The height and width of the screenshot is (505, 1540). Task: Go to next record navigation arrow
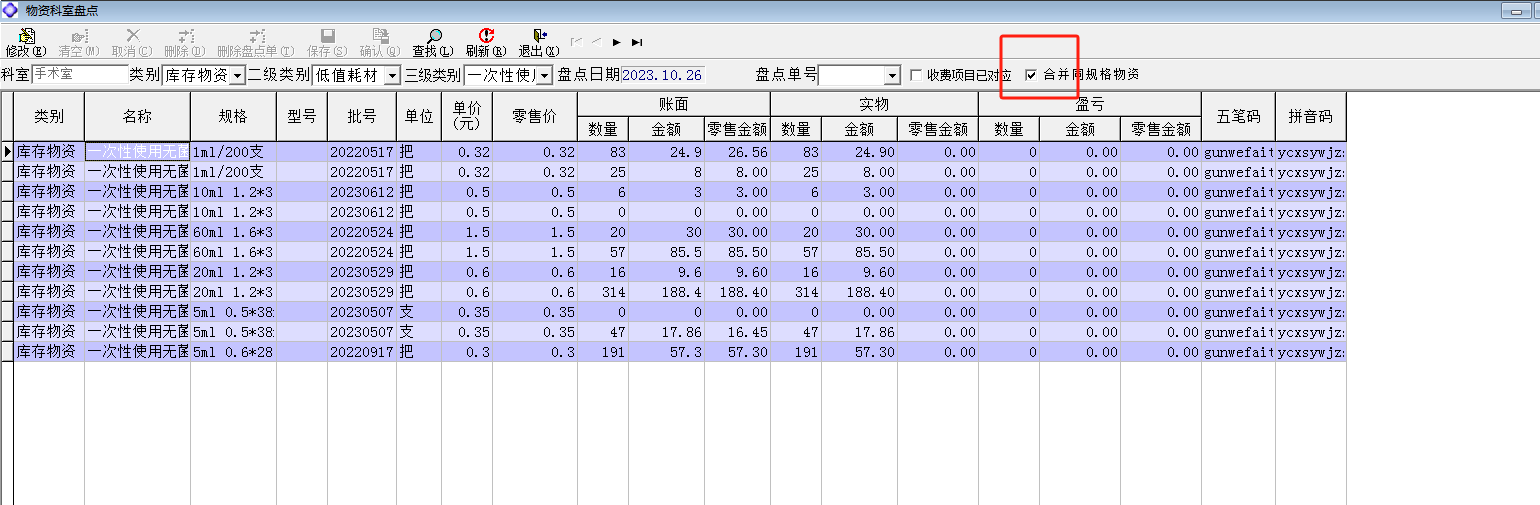point(617,42)
